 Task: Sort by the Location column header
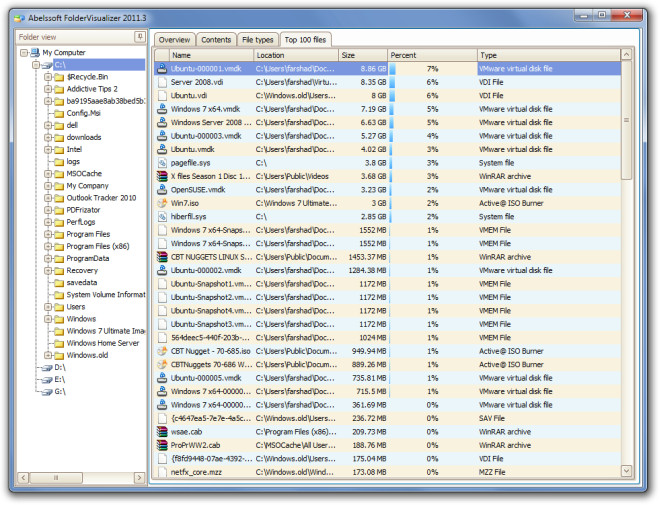[296, 55]
